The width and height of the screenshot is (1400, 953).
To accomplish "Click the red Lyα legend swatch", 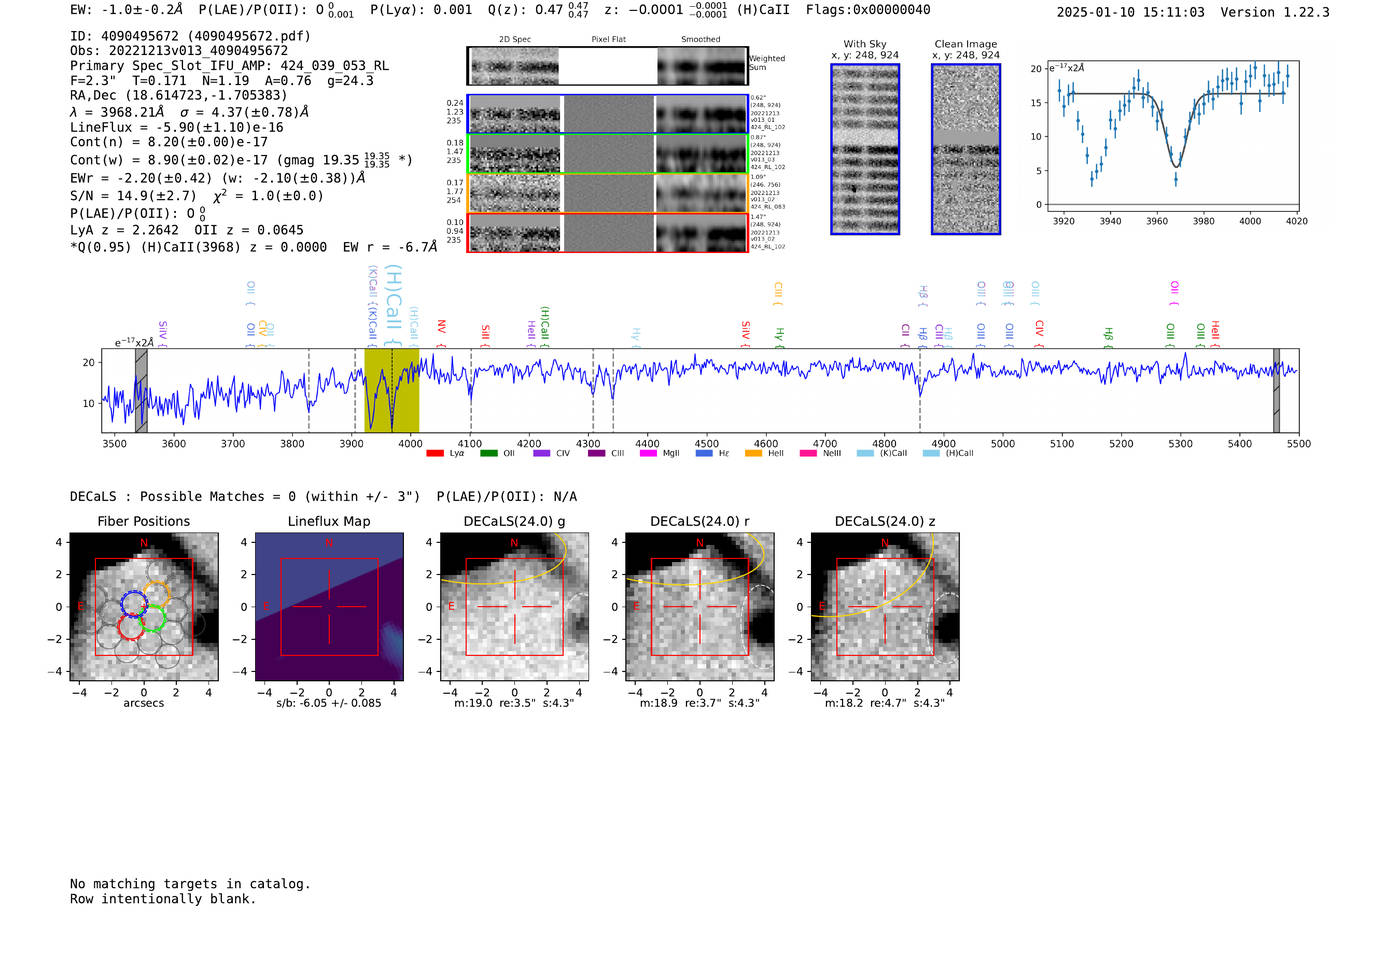I will pos(435,453).
